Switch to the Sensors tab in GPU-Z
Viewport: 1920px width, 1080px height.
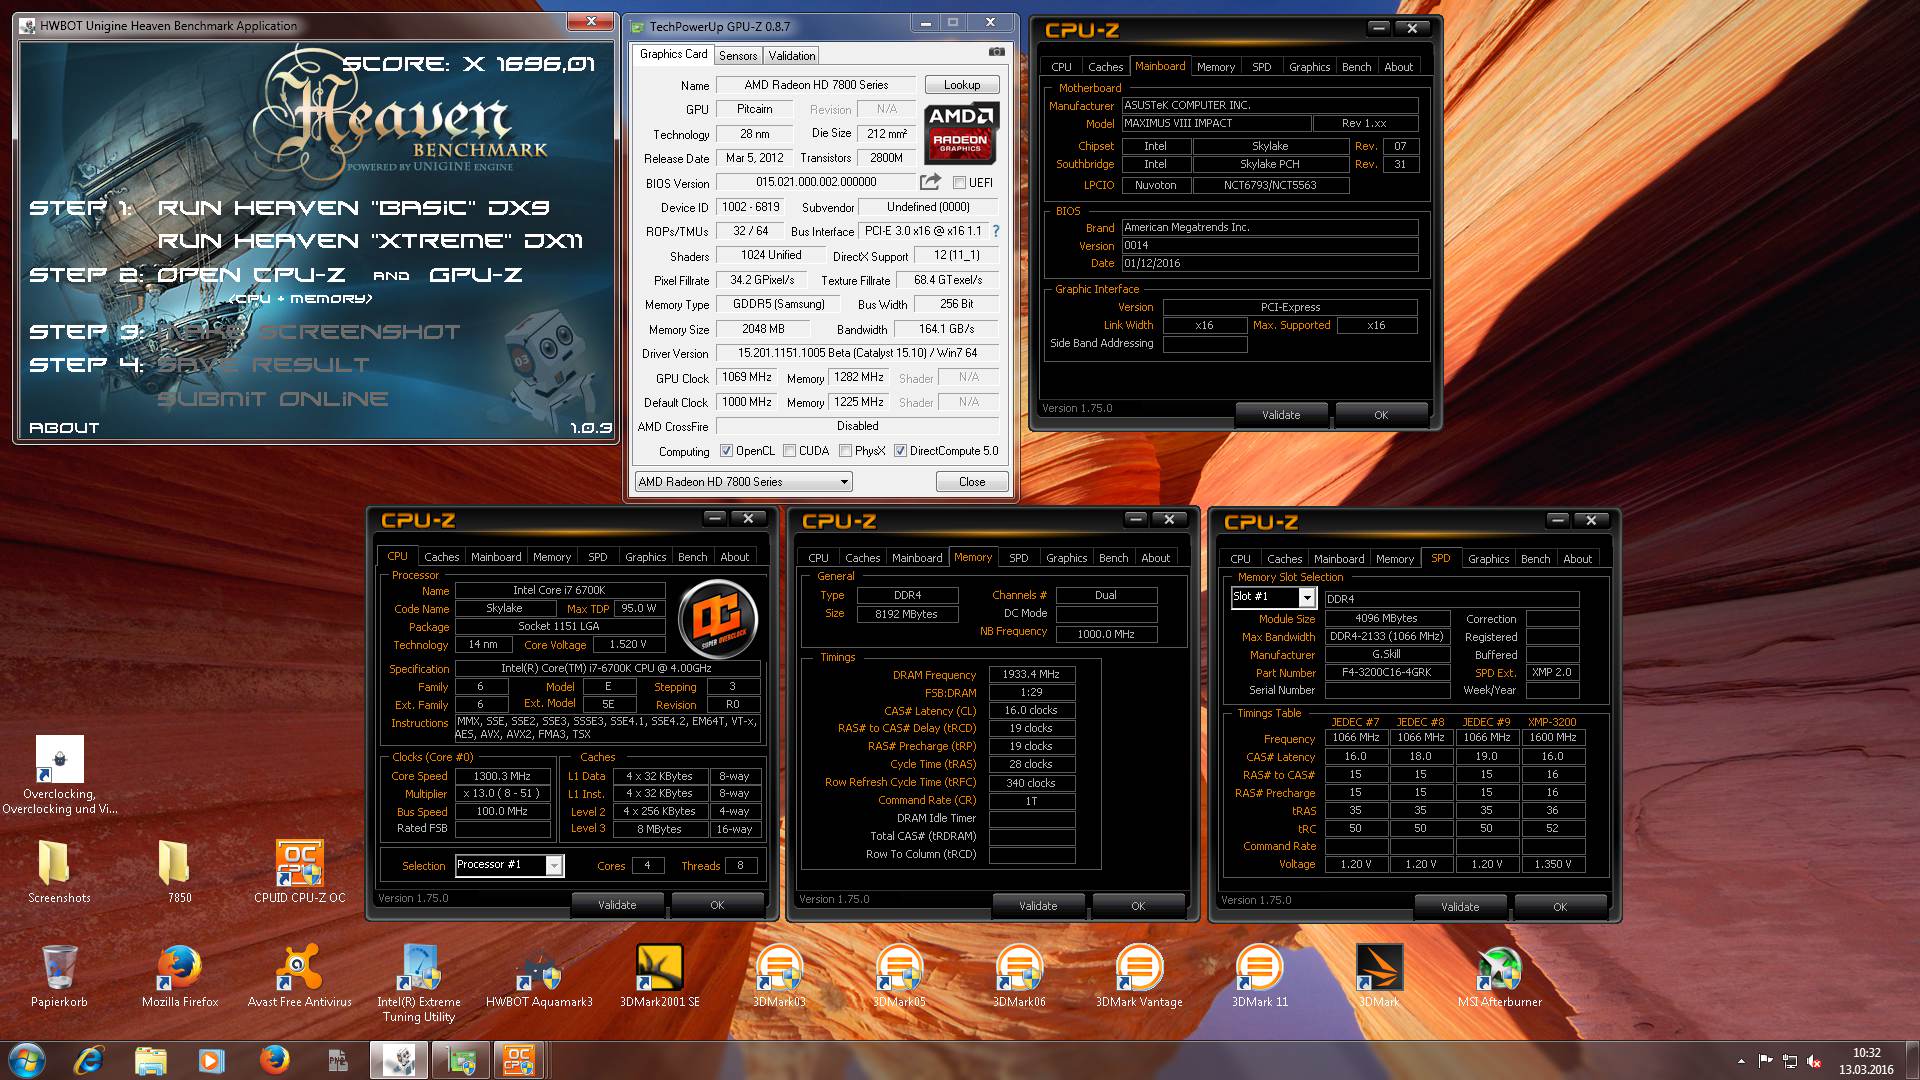738,56
